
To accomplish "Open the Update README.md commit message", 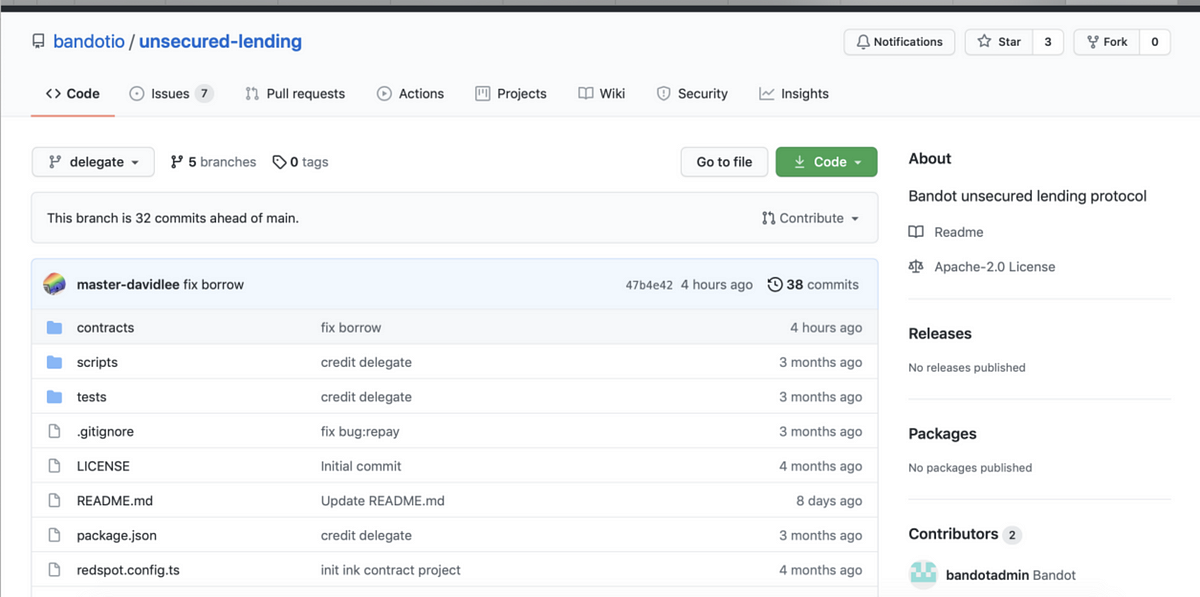I will [x=383, y=501].
